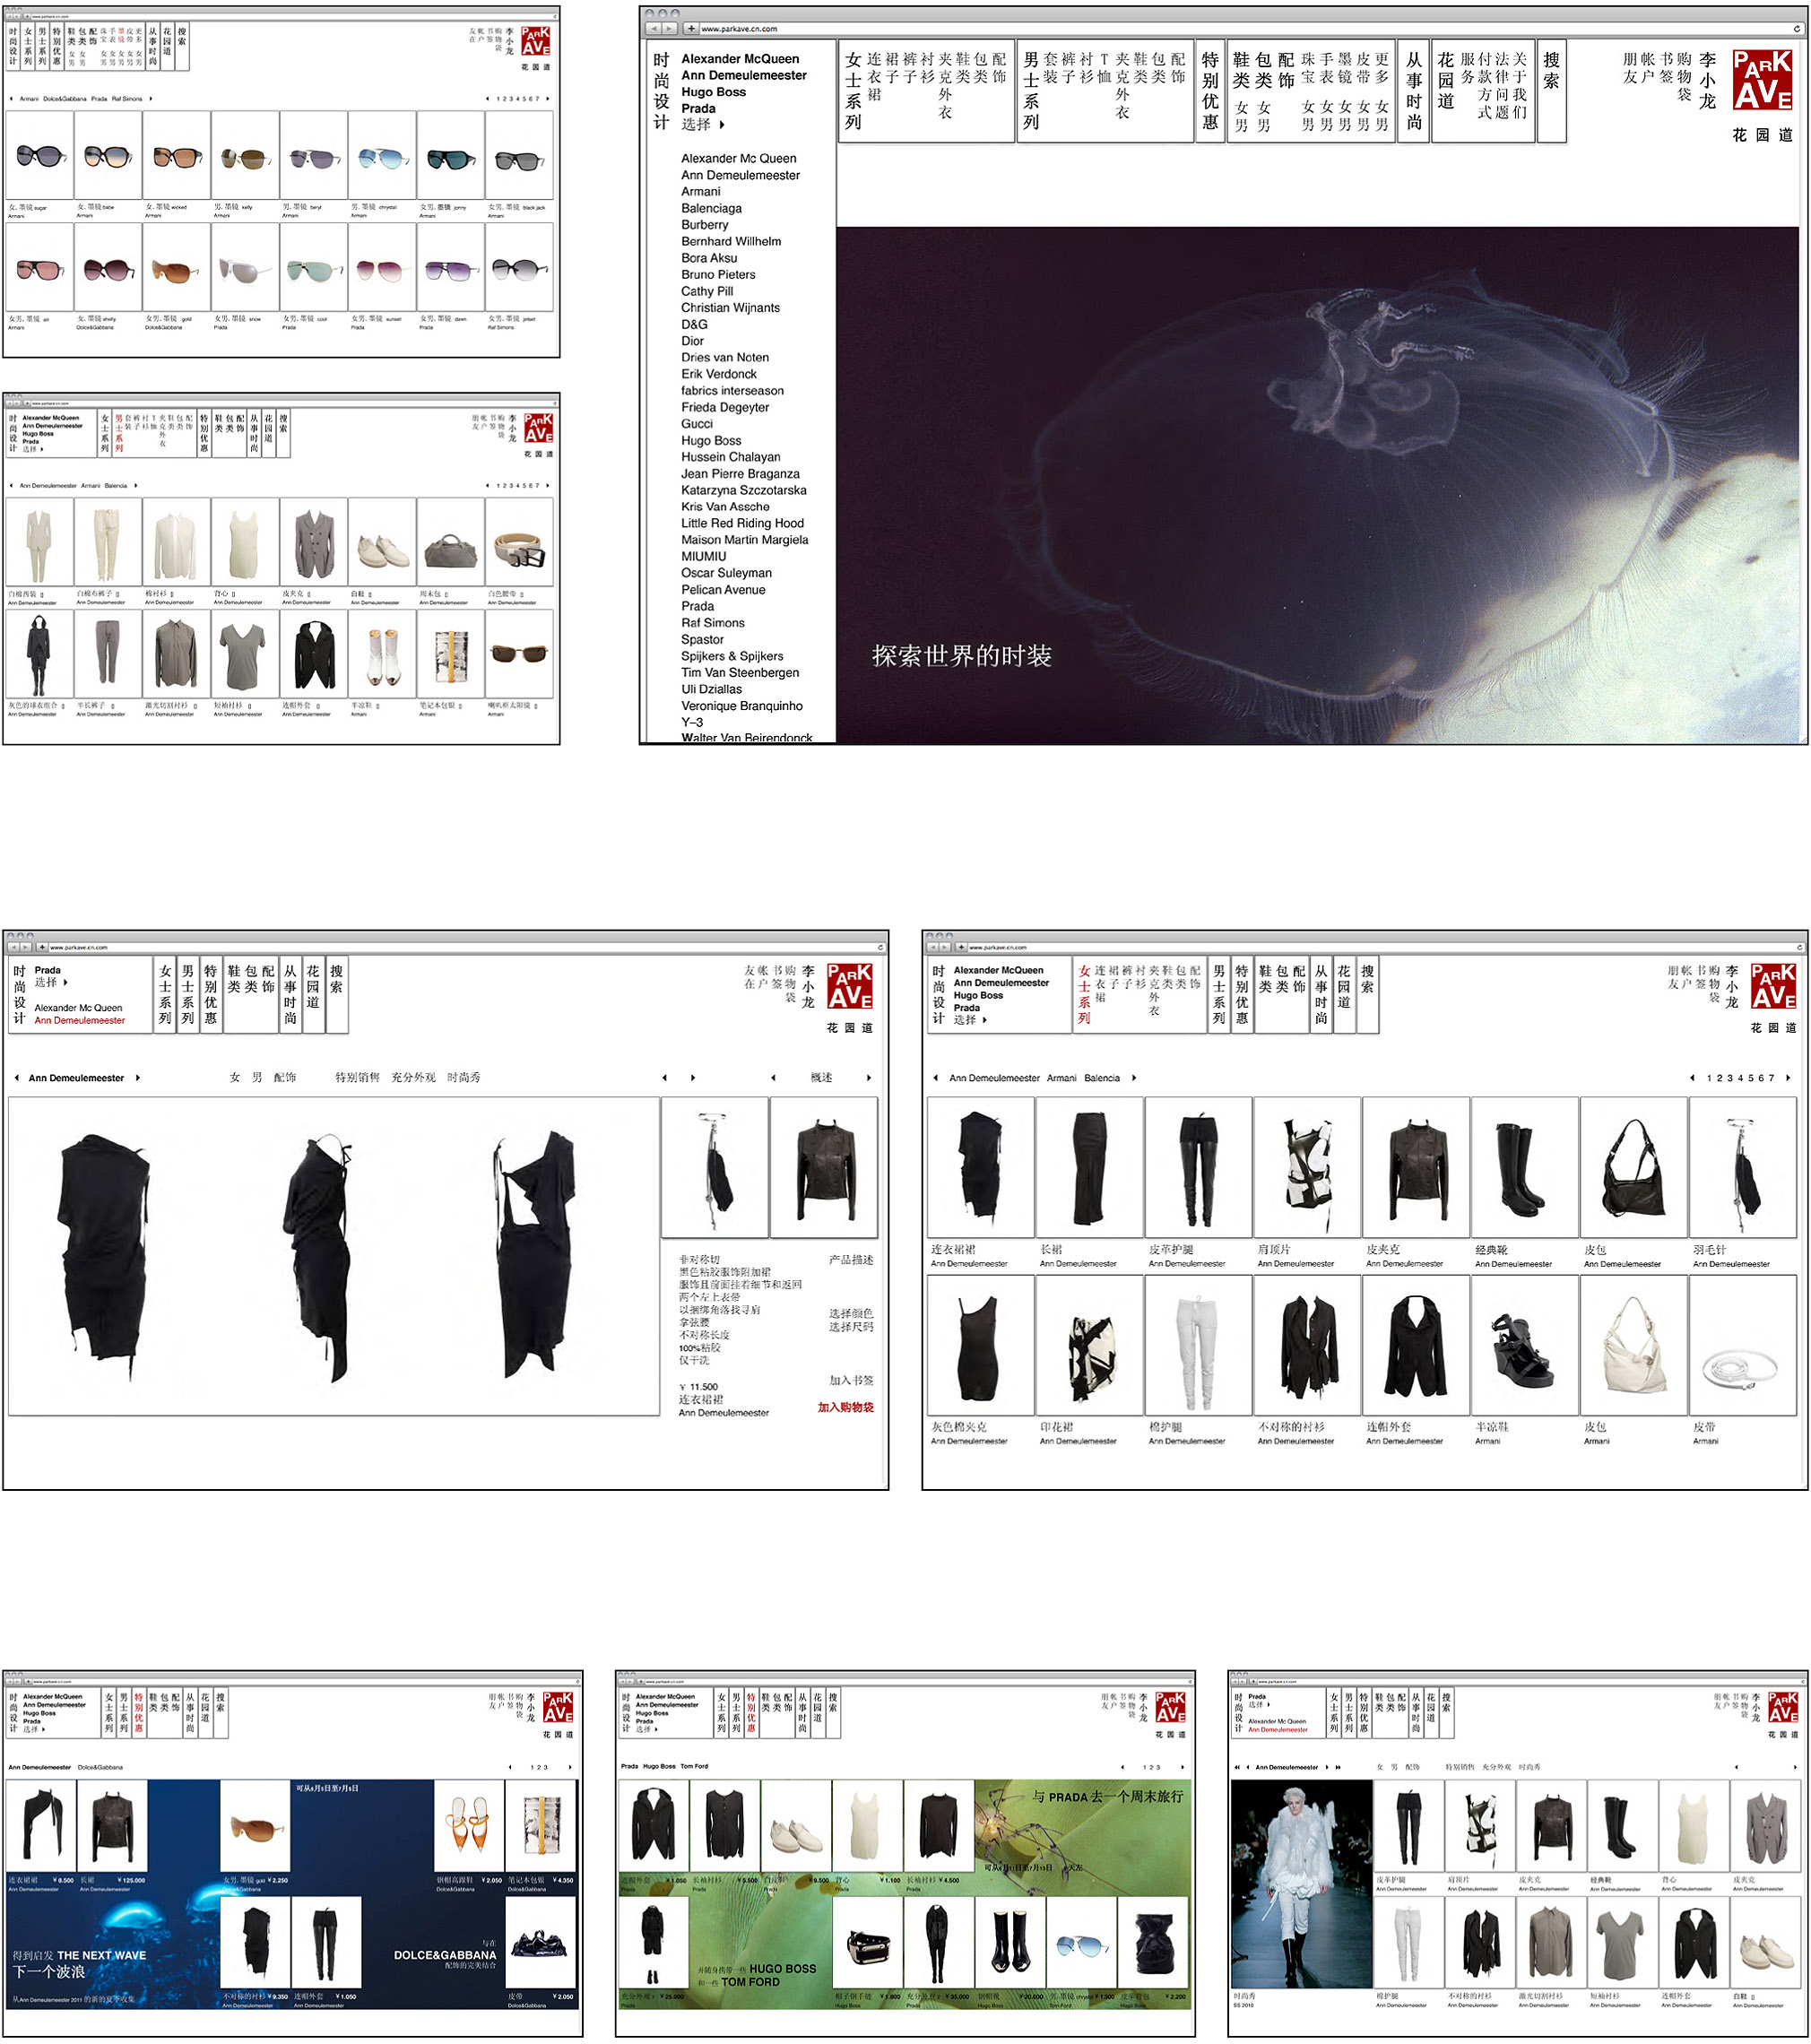Select Dries van Noten in designer list
Screen dimensions: 1811x2044
tap(725, 357)
